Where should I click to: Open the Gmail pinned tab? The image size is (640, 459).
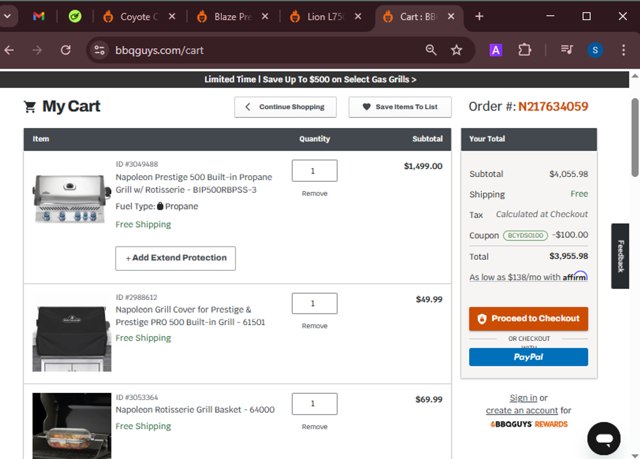point(39,16)
